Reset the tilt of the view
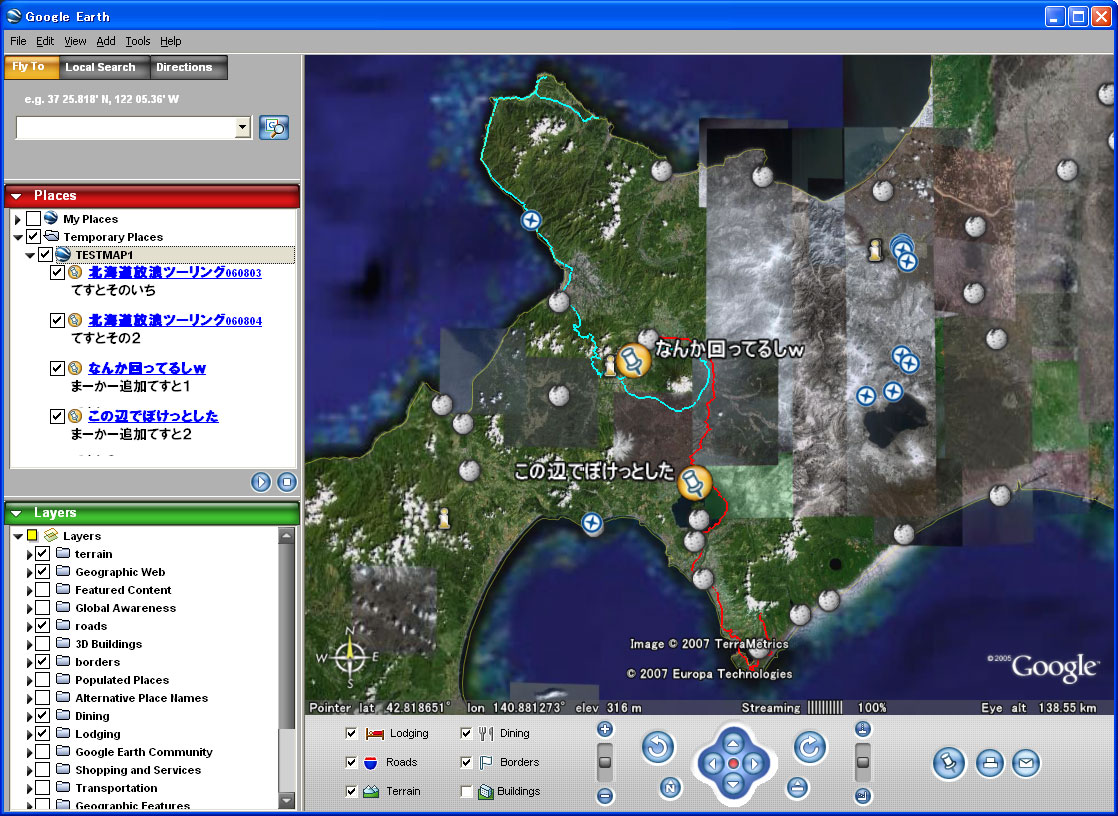Image resolution: width=1118 pixels, height=816 pixels. point(797,787)
